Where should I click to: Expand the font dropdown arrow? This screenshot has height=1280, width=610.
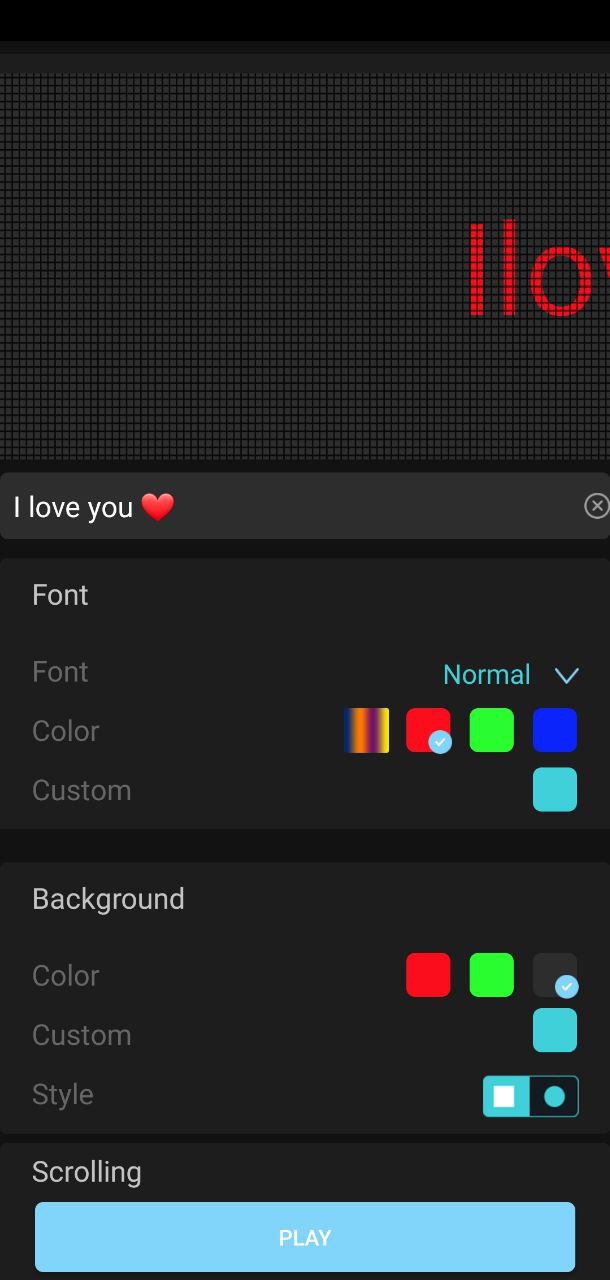pyautogui.click(x=566, y=676)
